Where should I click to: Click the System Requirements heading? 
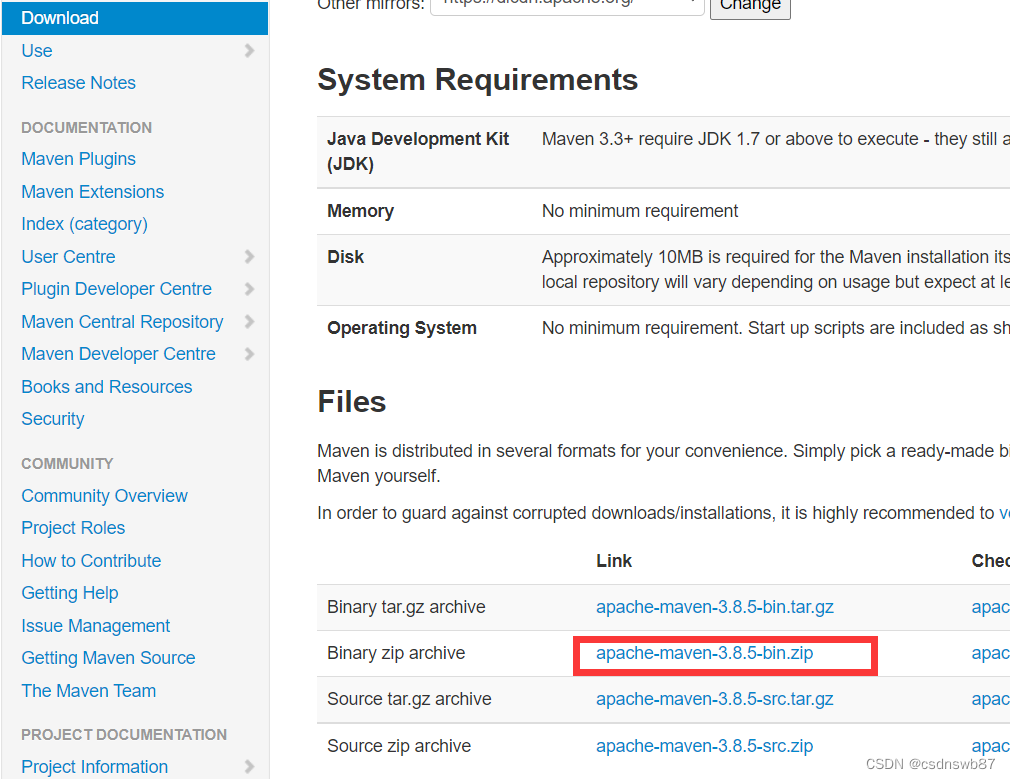(477, 80)
